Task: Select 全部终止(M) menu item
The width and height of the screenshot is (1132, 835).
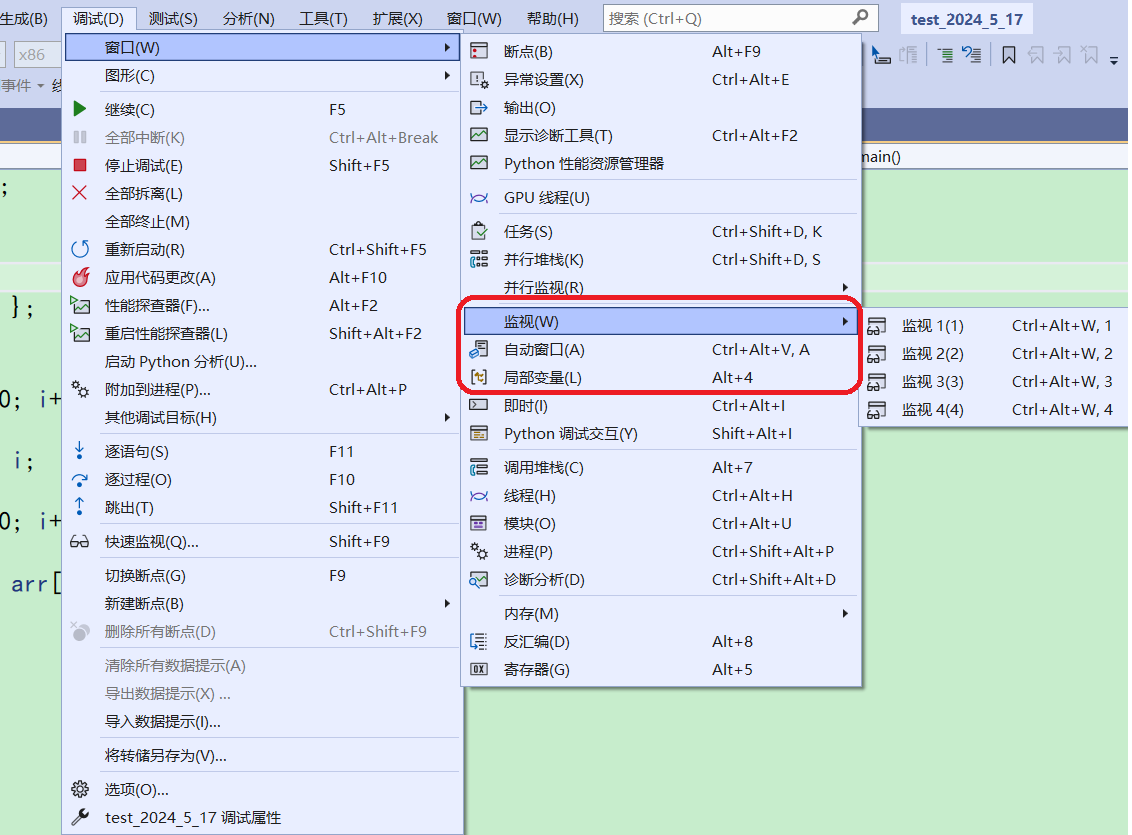Action: [263, 222]
